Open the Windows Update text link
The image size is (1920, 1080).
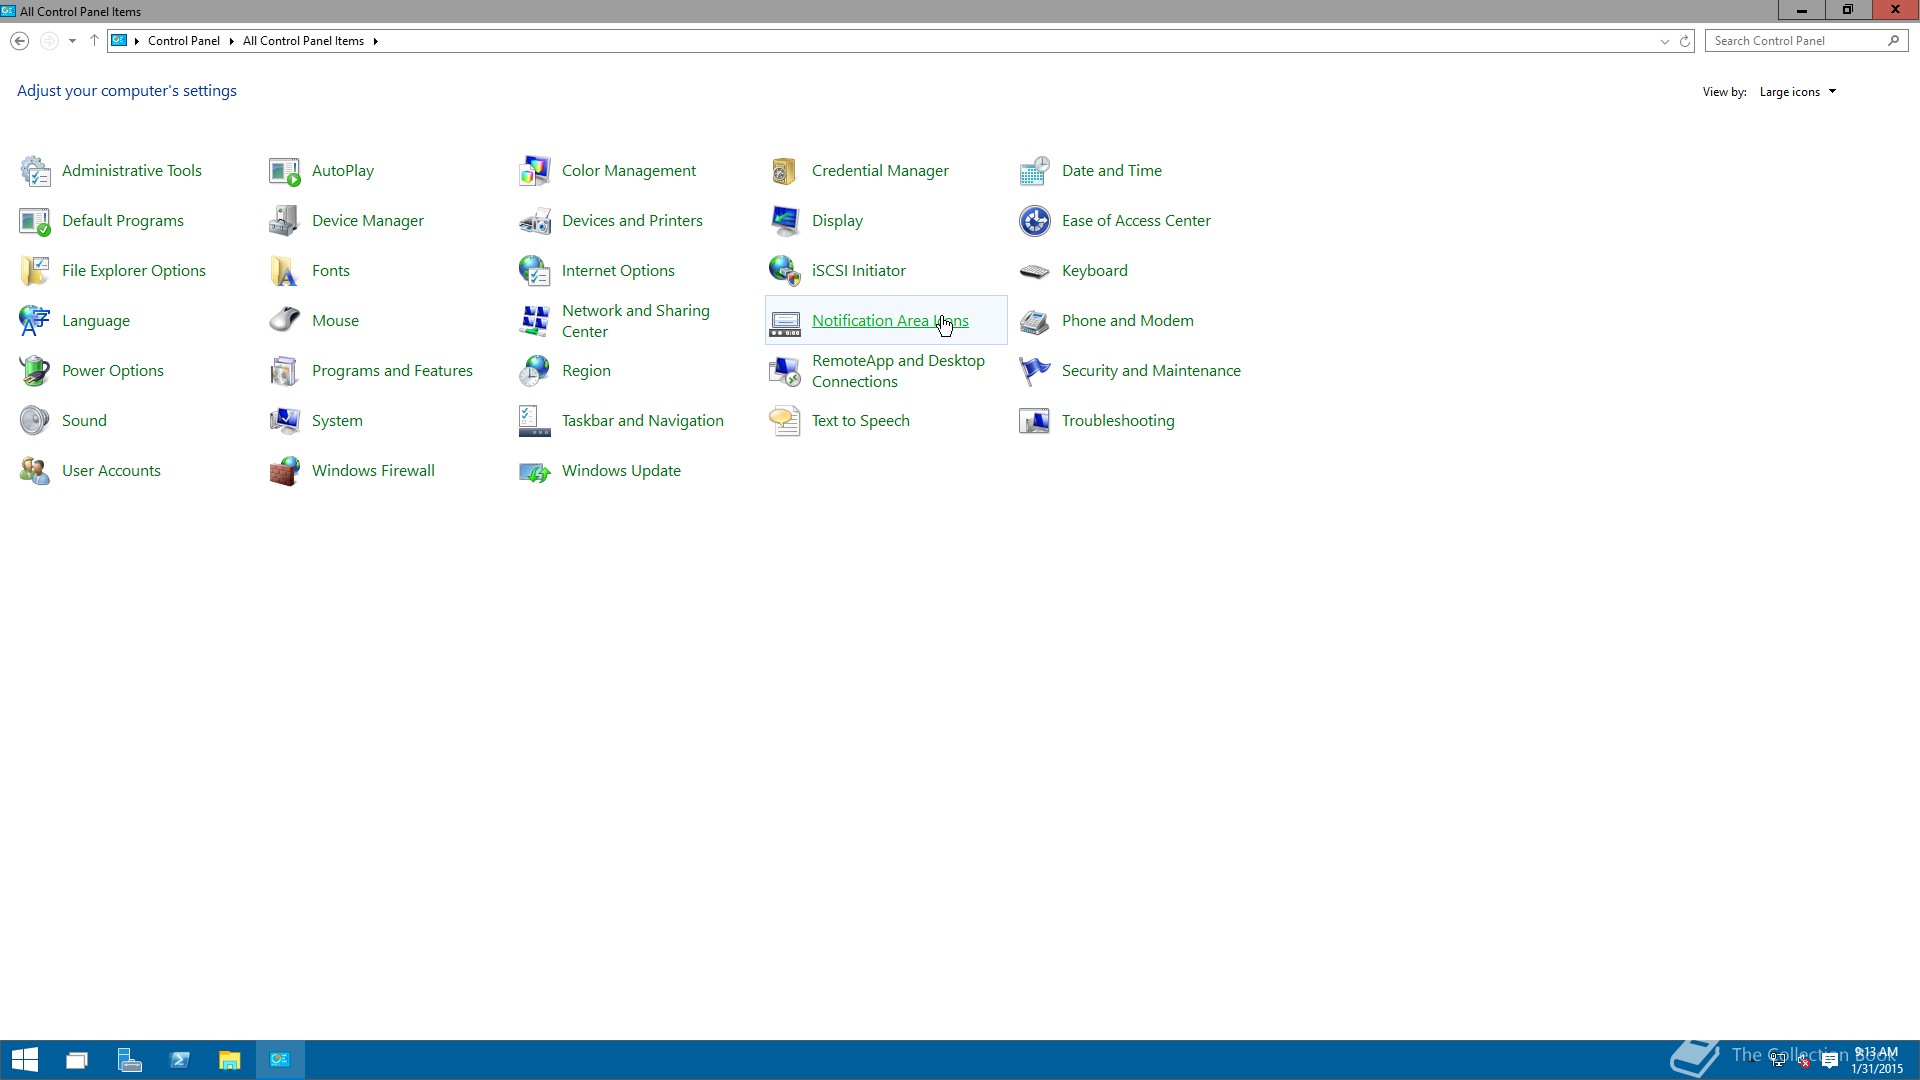coord(621,471)
